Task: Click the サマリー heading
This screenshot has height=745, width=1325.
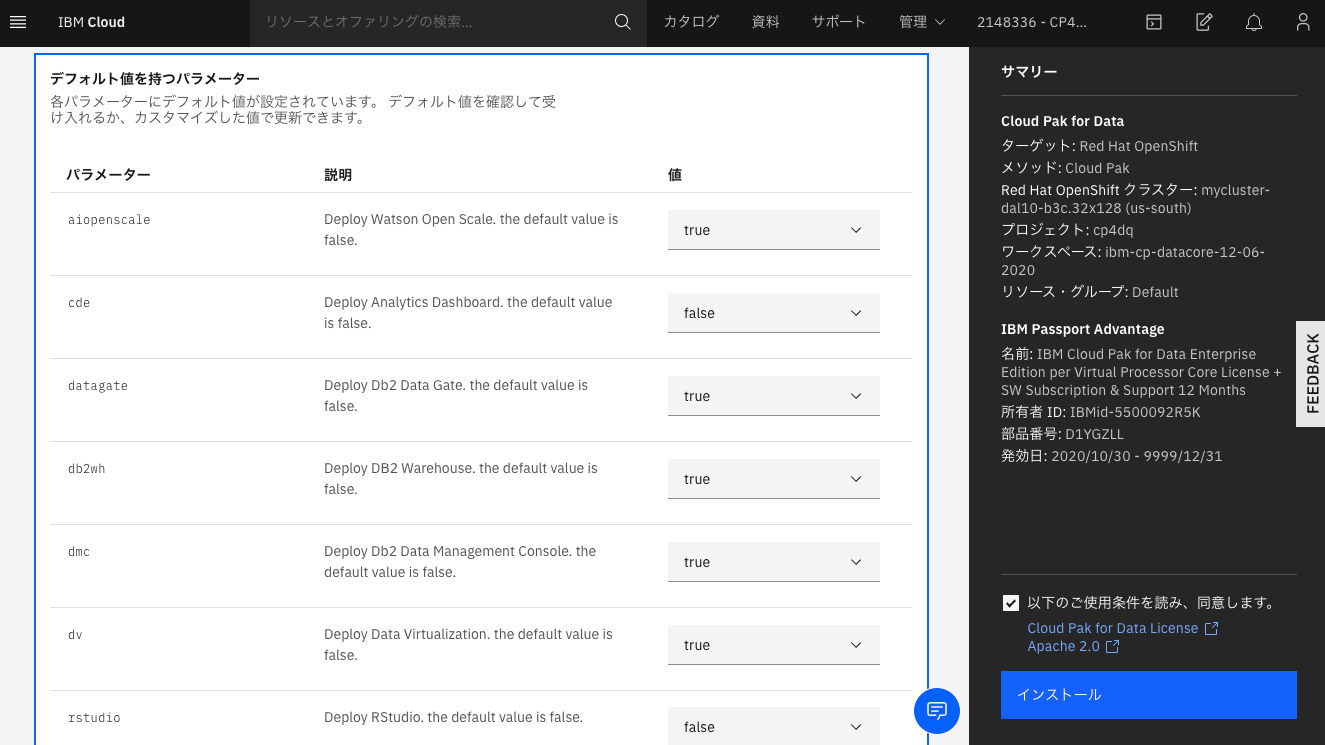Action: 1029,71
